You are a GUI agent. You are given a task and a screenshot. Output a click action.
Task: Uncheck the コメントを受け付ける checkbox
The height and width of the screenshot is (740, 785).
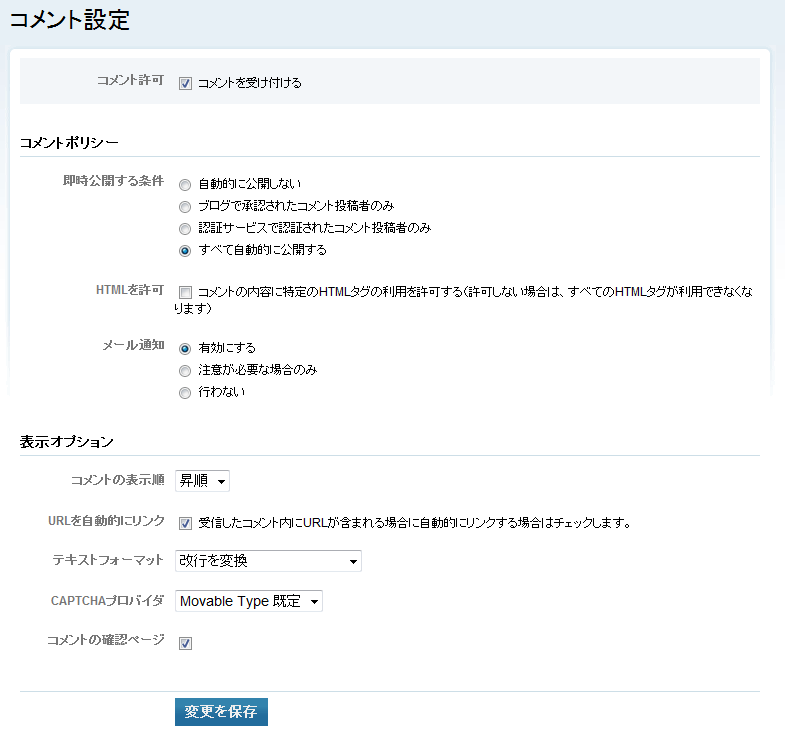click(185, 83)
